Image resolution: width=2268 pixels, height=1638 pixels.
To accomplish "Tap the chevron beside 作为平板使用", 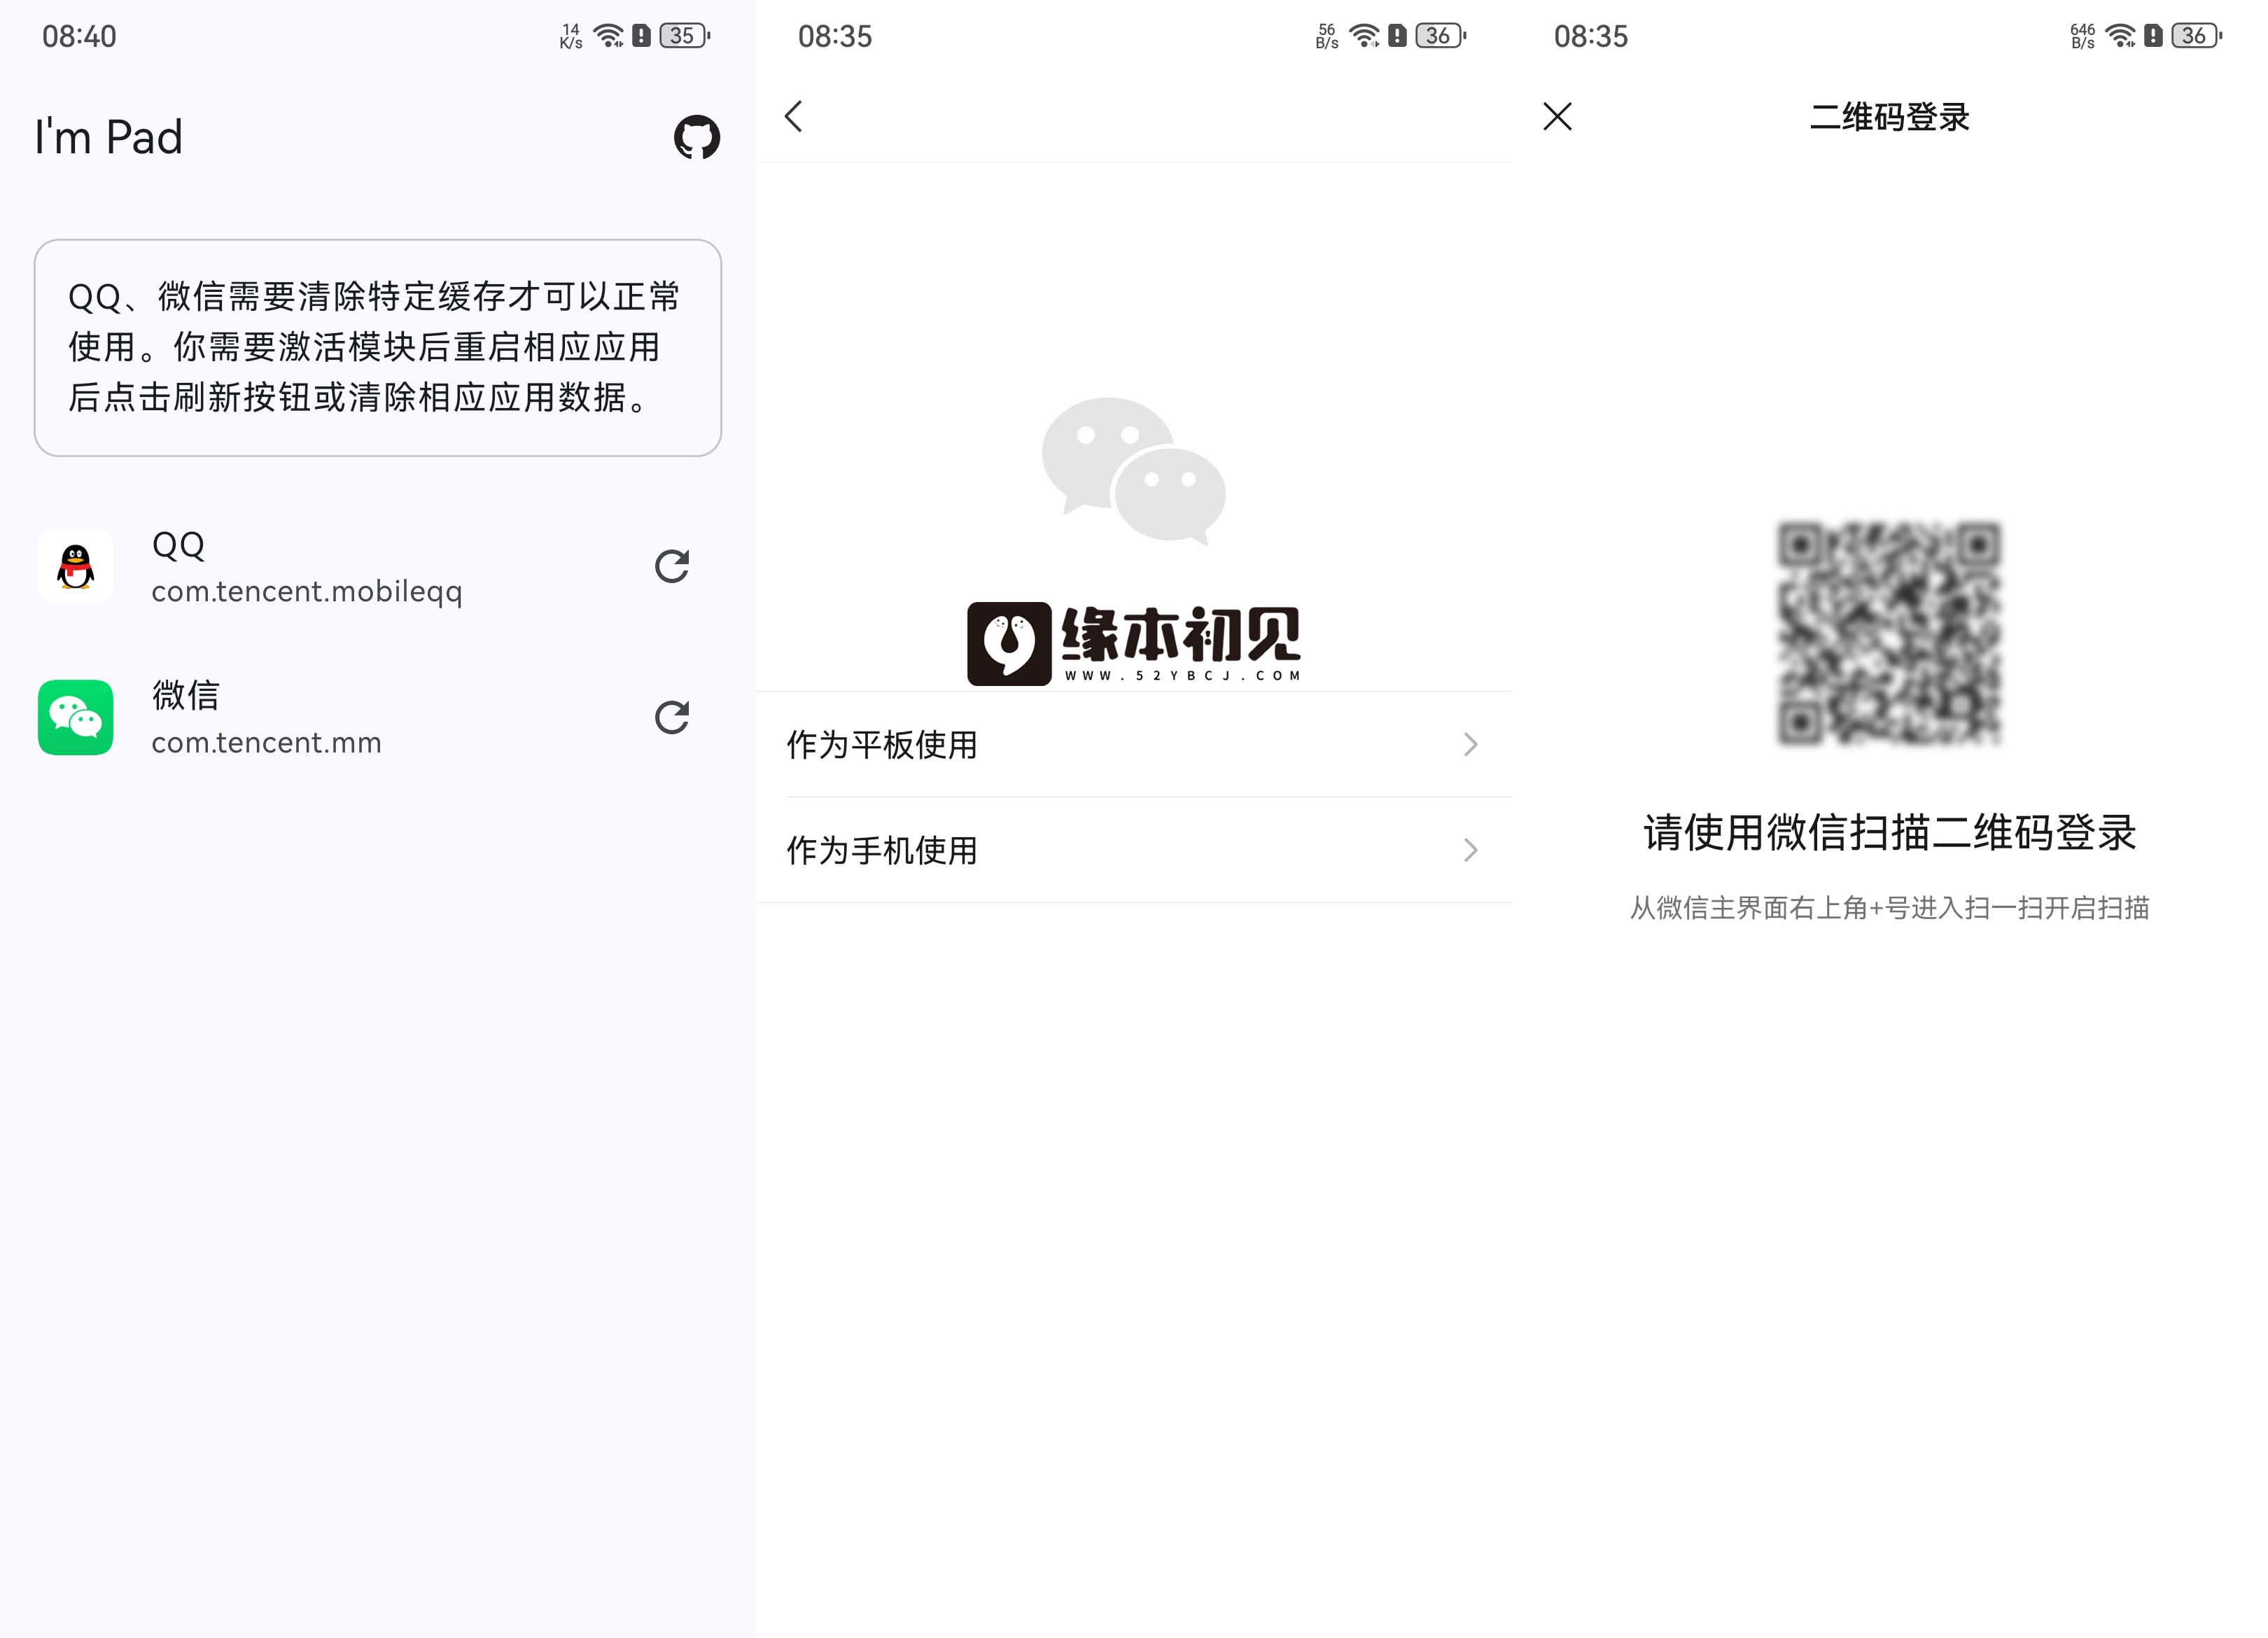I will pos(1470,744).
